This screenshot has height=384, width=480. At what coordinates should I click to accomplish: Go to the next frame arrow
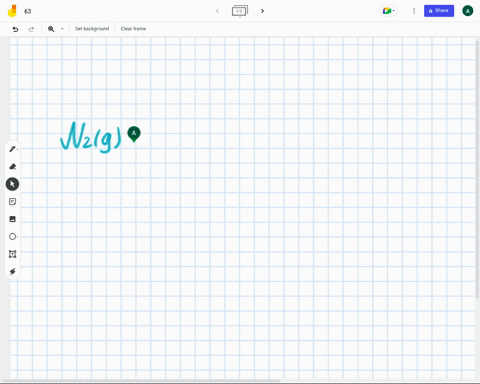(x=262, y=11)
